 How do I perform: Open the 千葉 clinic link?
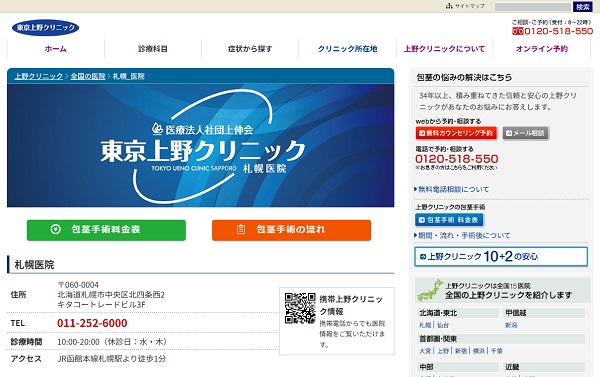point(497,351)
